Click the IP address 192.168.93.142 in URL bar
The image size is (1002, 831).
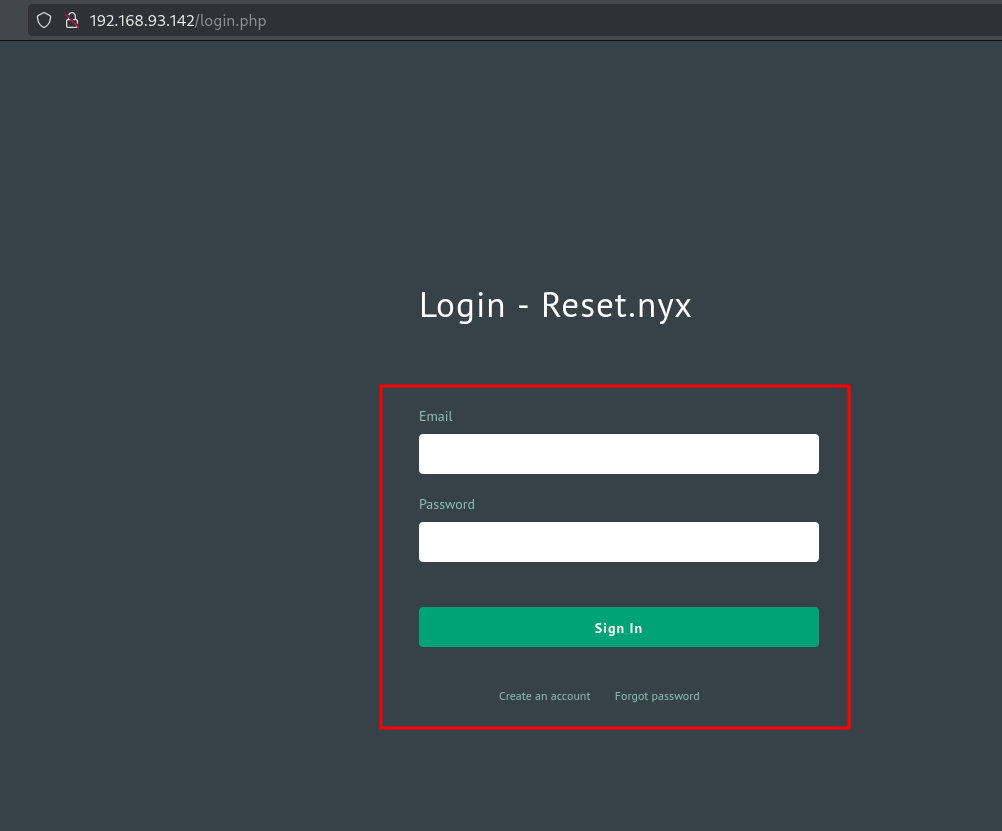(141, 20)
